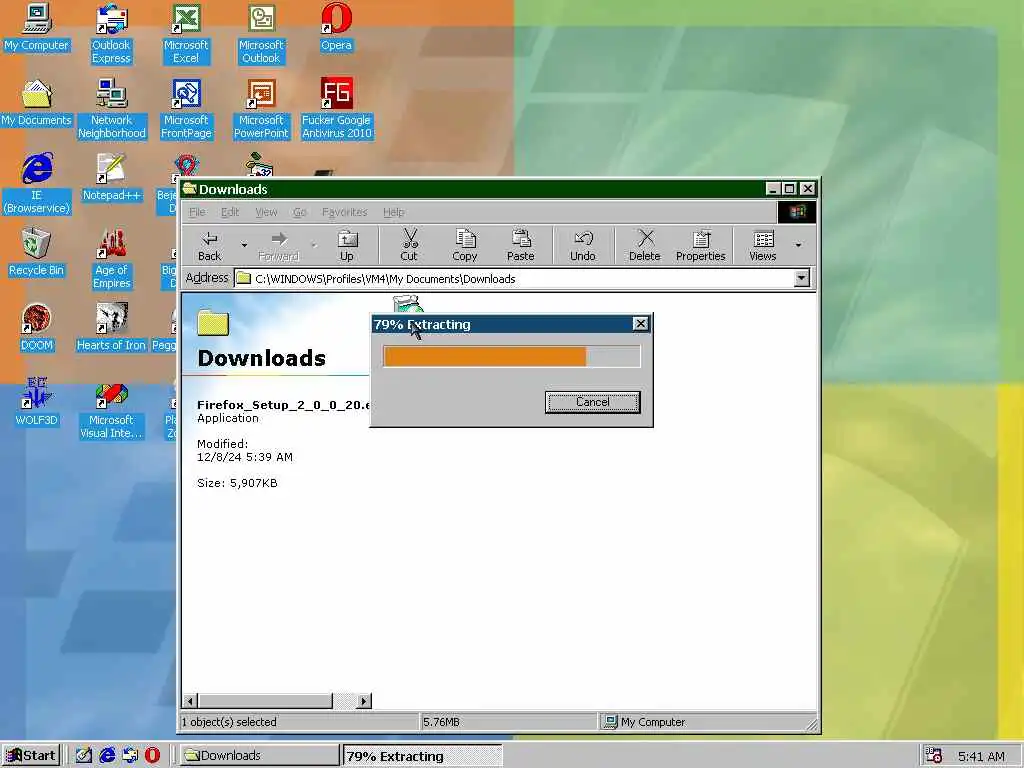Close the 79% Extracting dialog
Viewport: 1024px width, 768px height.
[641, 324]
